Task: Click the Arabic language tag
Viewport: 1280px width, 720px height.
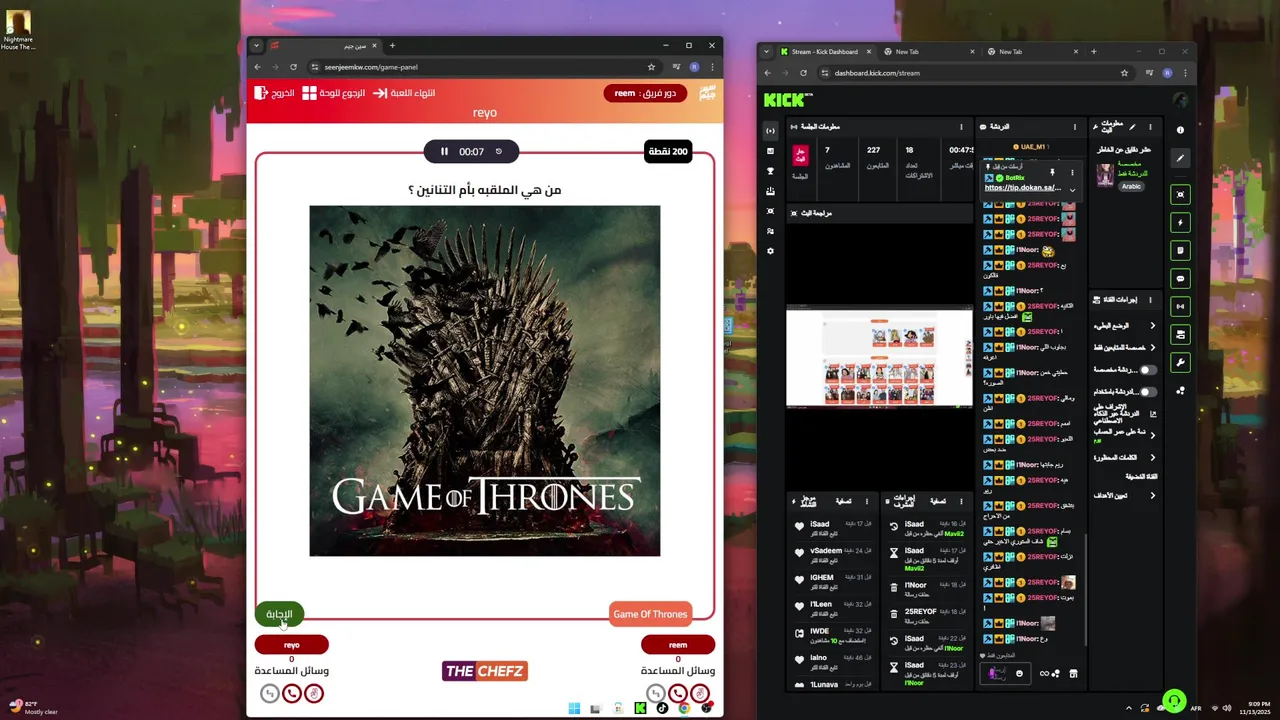Action: tap(1131, 186)
